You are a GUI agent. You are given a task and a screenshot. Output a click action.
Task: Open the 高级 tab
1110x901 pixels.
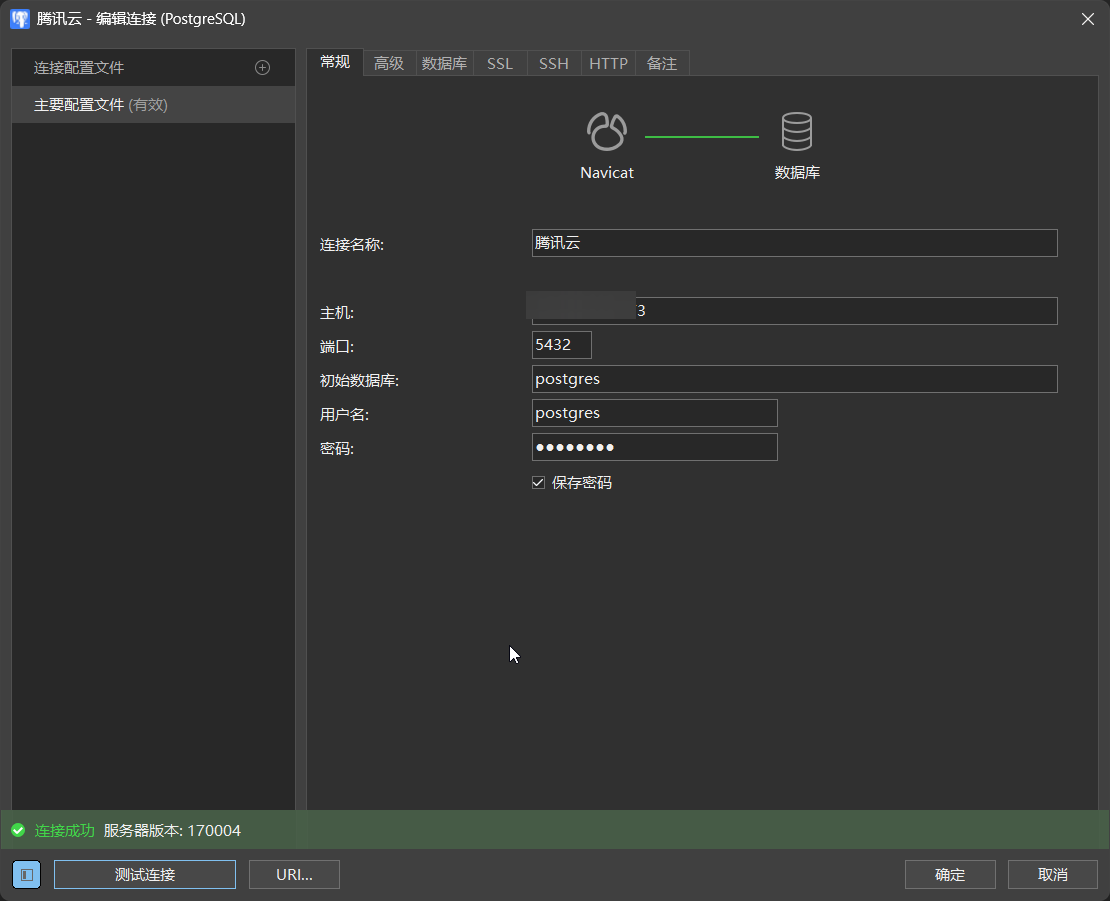tap(389, 64)
